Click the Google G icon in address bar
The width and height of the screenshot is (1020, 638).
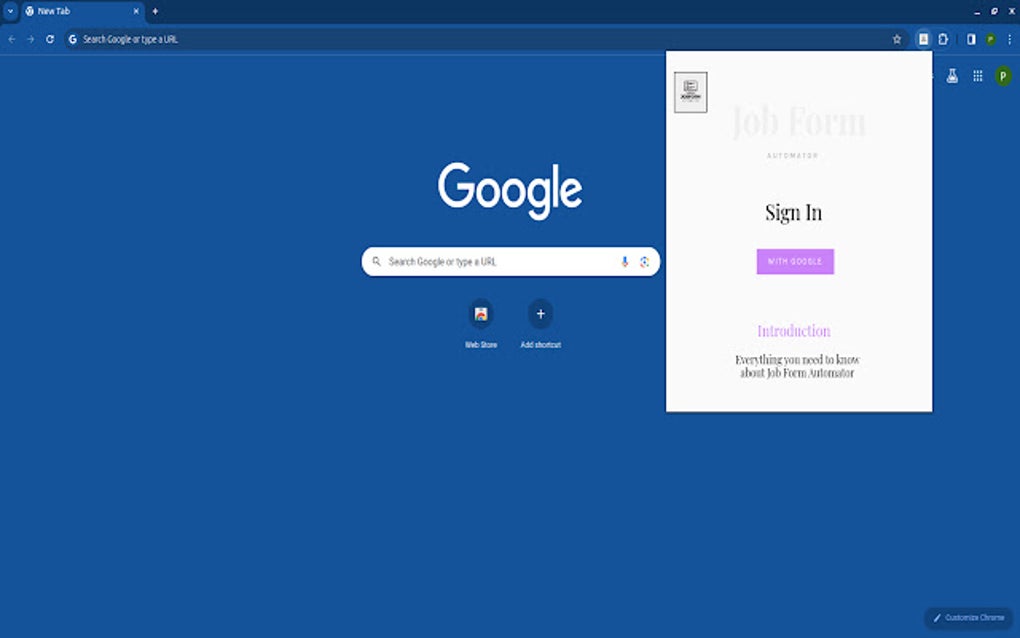click(x=73, y=39)
